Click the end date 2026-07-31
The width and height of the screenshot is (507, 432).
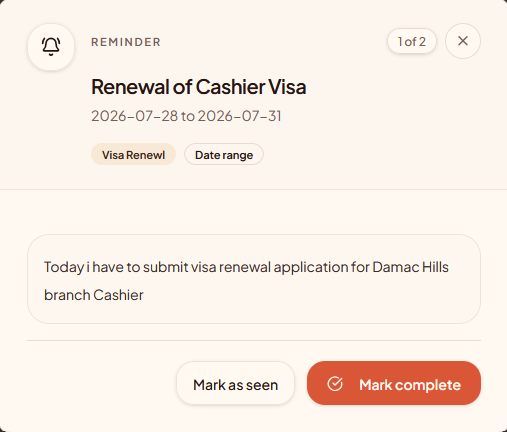240,116
